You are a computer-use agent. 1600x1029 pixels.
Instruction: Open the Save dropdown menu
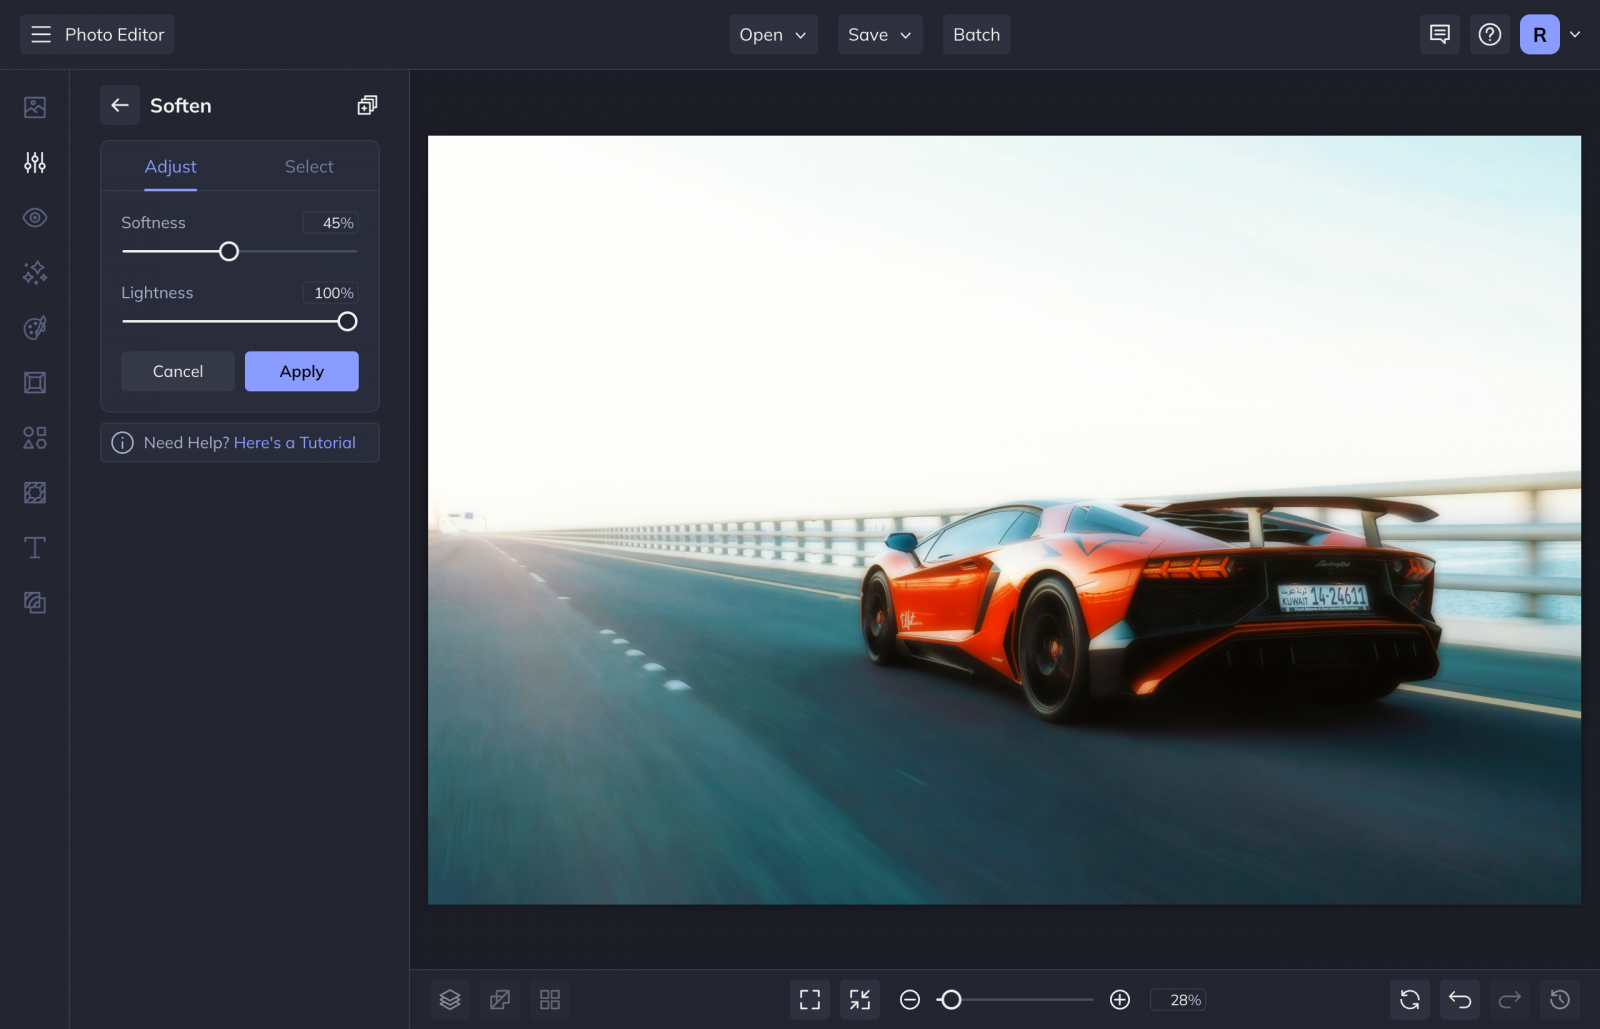click(x=878, y=34)
